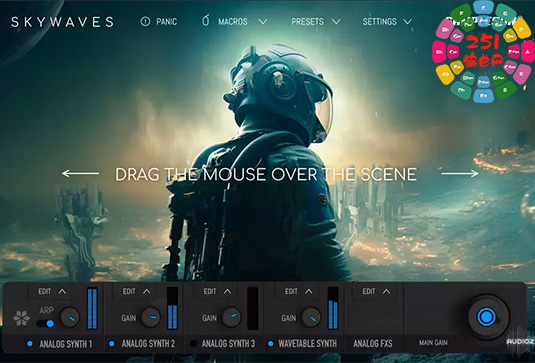535x363 pixels.
Task: Click GAIN label of Wavetable Synth
Action: click(289, 318)
